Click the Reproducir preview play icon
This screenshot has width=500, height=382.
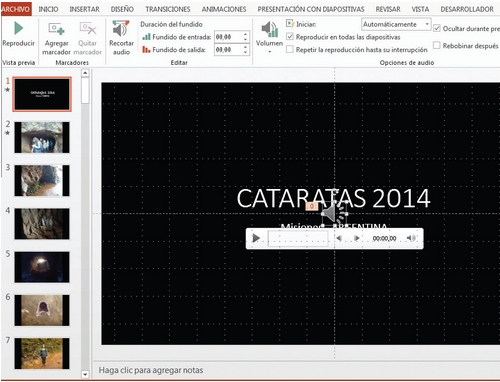point(19,29)
